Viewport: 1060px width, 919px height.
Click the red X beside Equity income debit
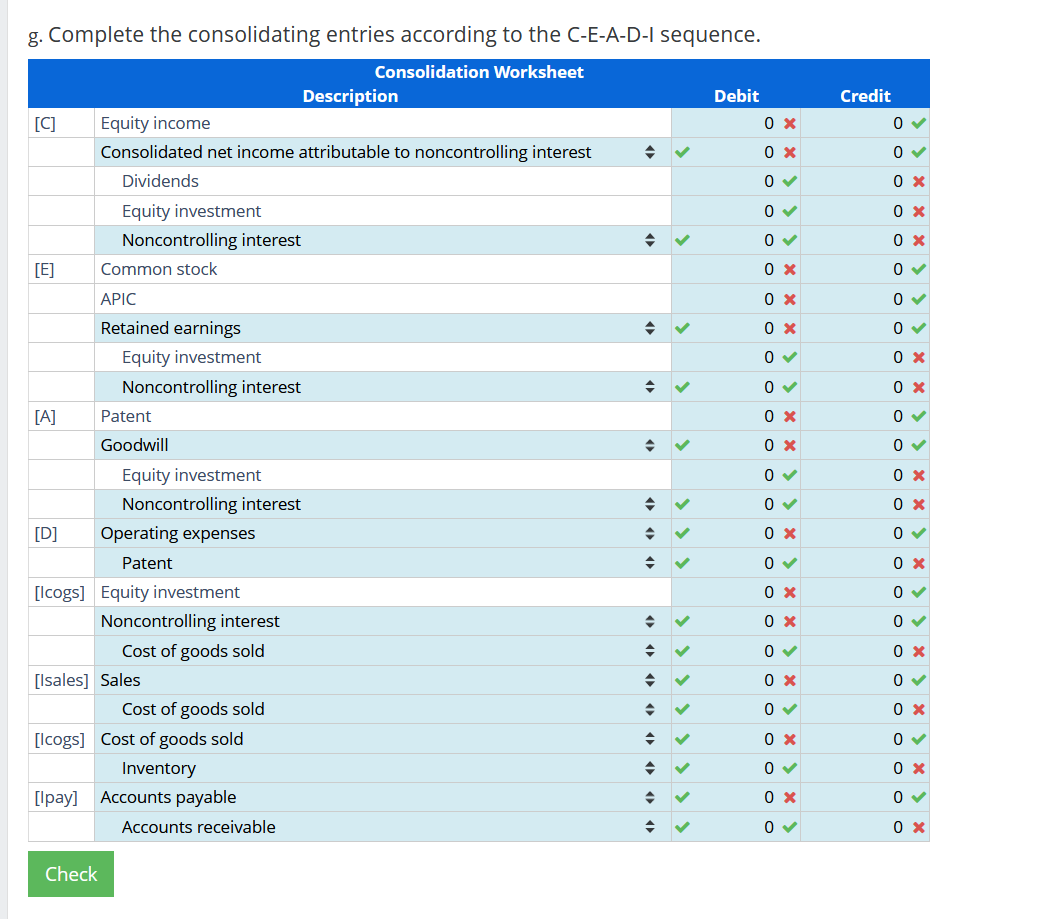[x=790, y=123]
